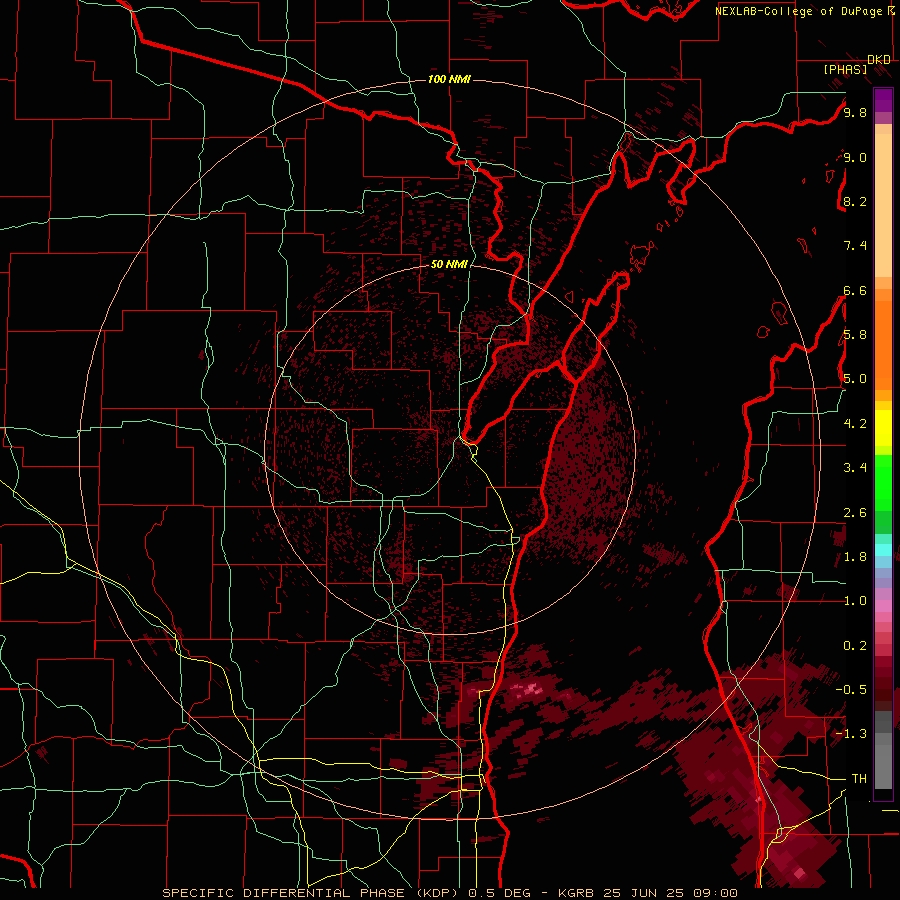Pick the cyan segment of the color bar
The width and height of the screenshot is (900, 900).
coord(883,550)
